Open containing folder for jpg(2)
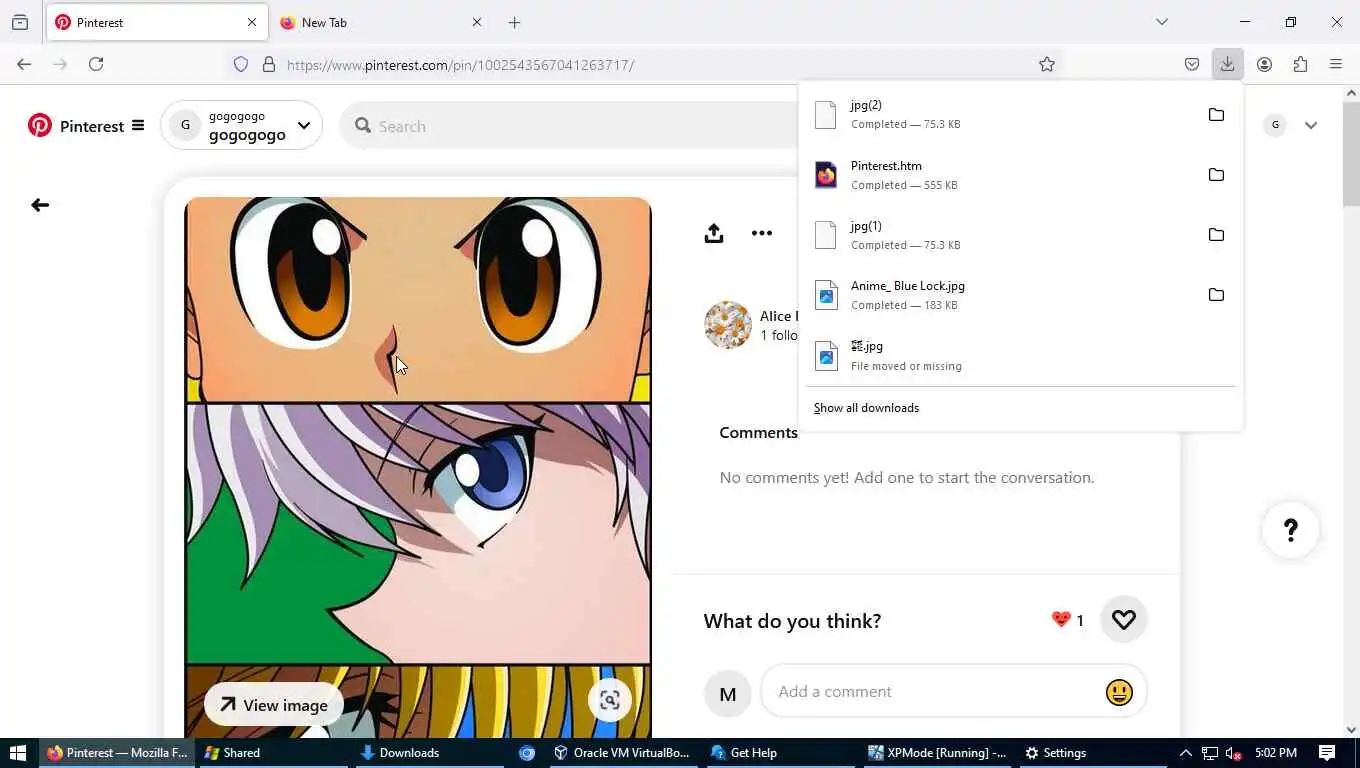1360x768 pixels. pos(1216,115)
